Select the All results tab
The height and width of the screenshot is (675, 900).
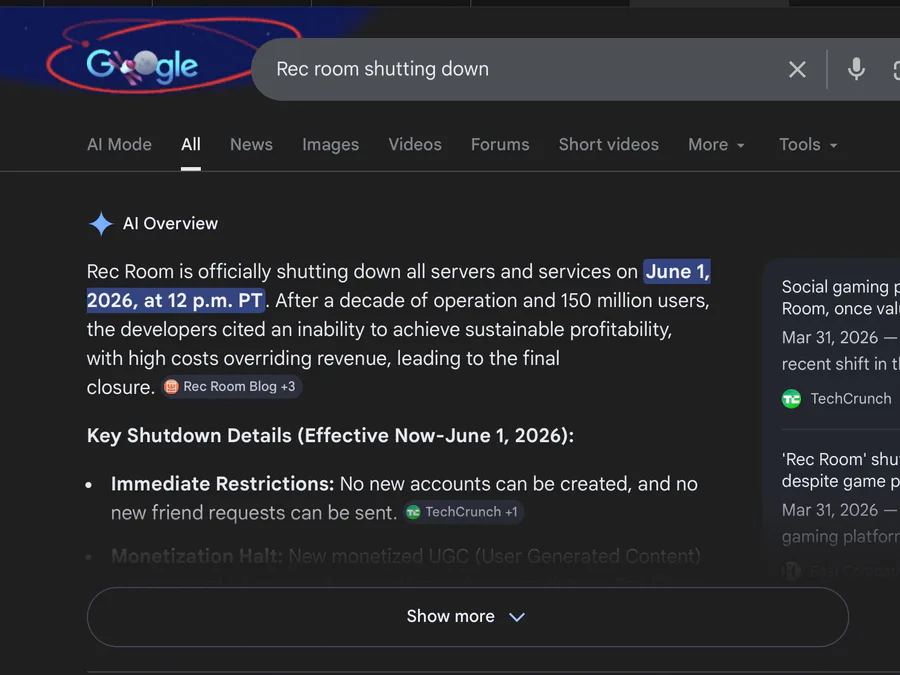[x=191, y=145]
